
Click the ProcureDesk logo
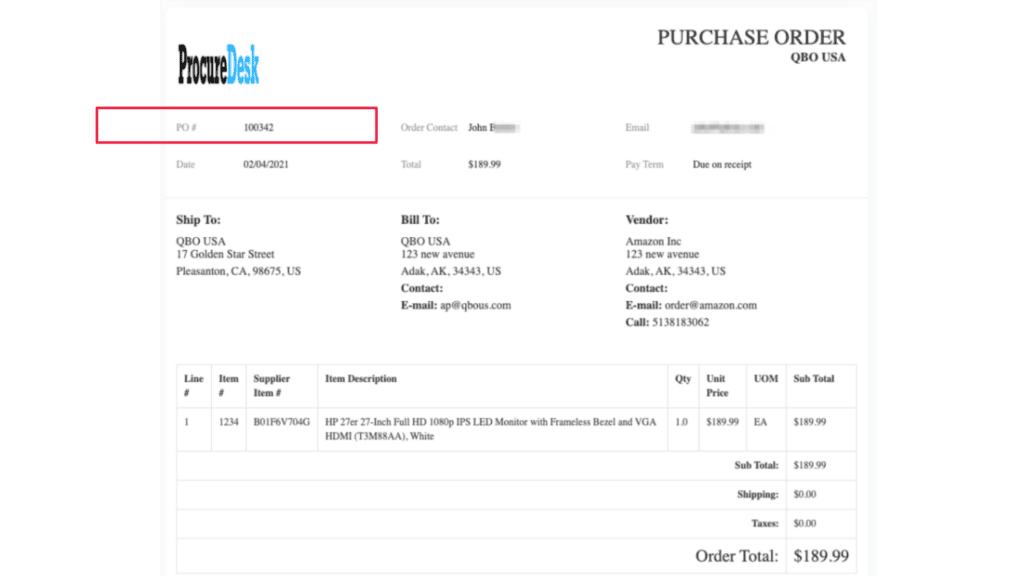[x=219, y=65]
